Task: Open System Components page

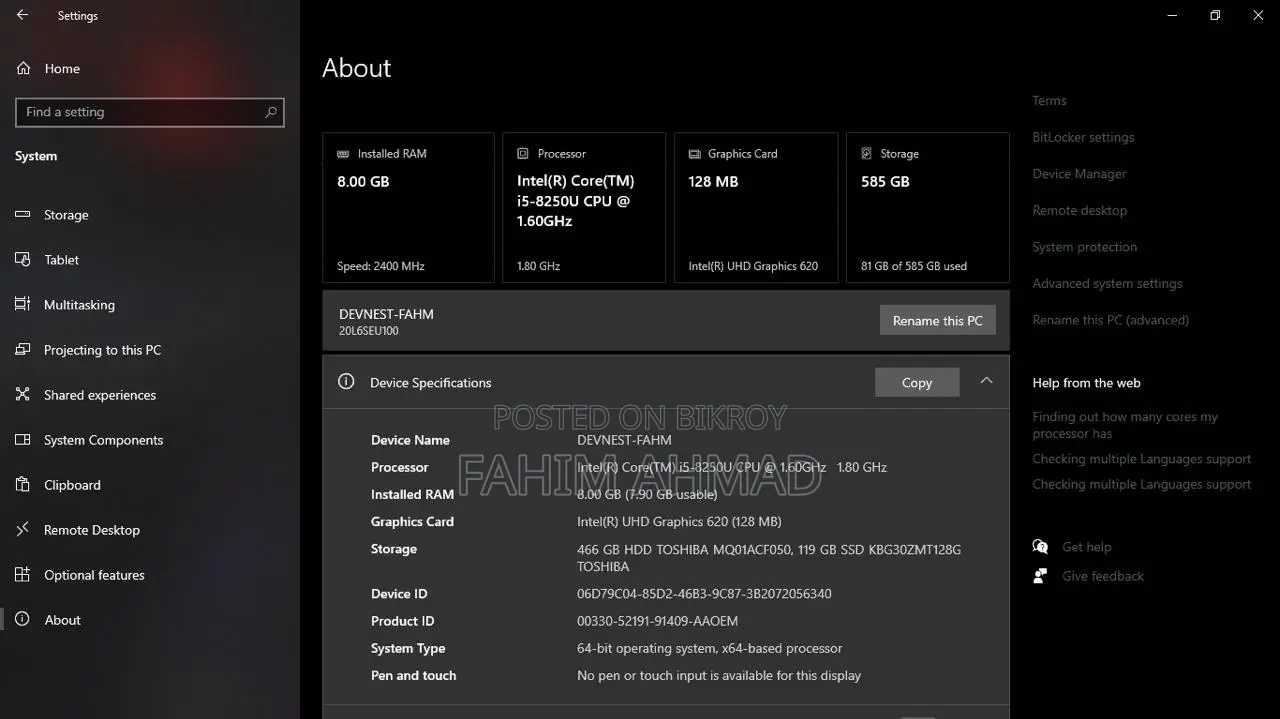Action: coord(103,440)
